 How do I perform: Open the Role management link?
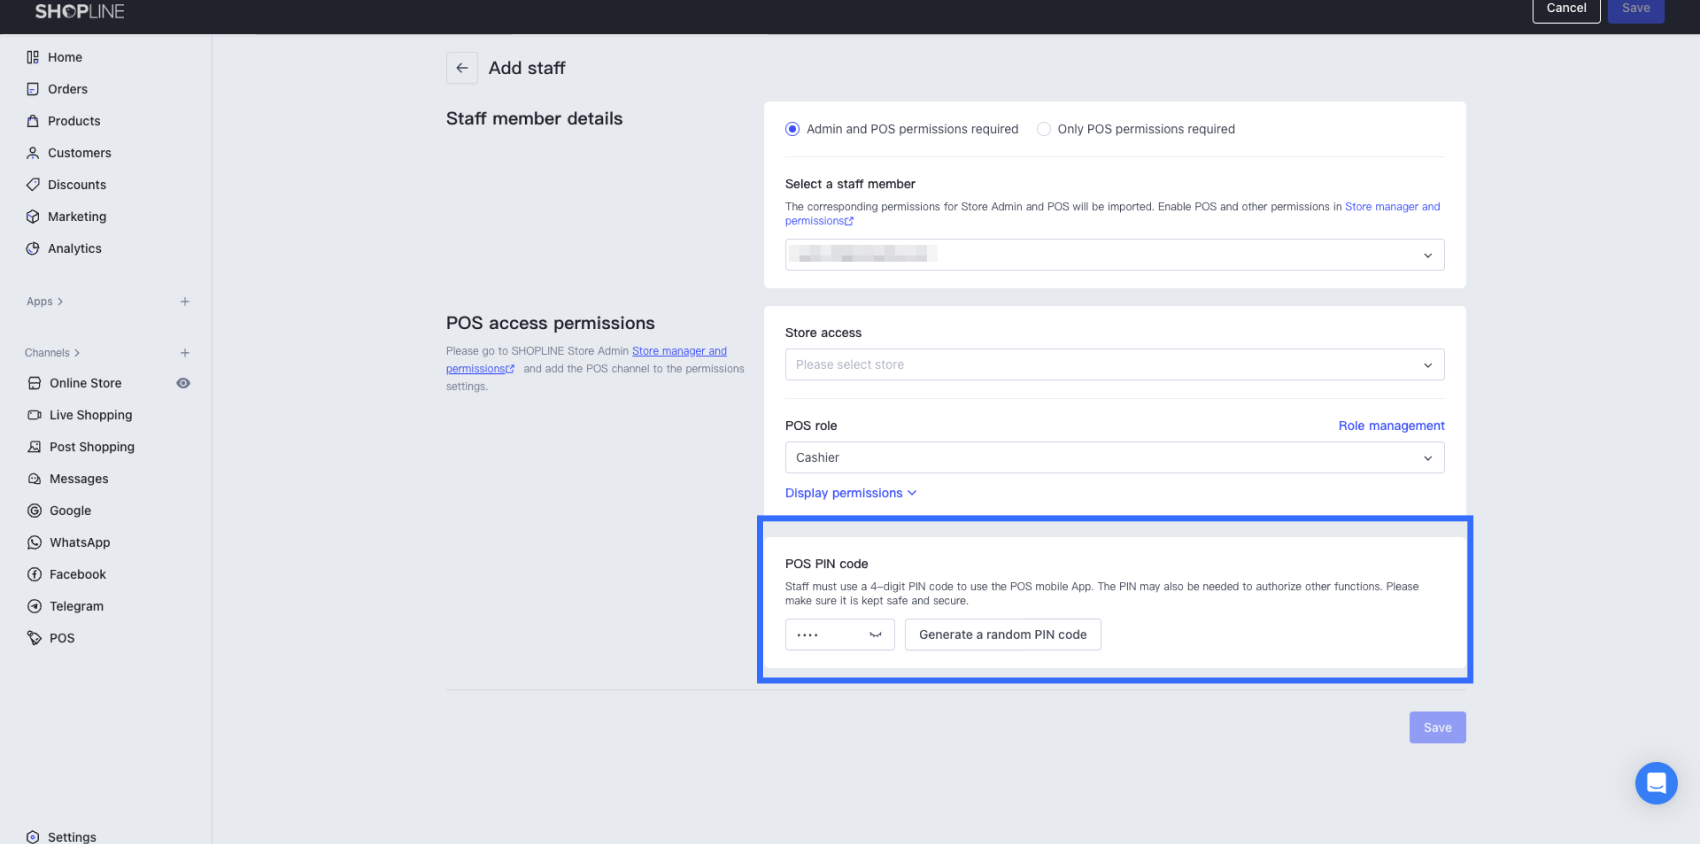pyautogui.click(x=1391, y=426)
